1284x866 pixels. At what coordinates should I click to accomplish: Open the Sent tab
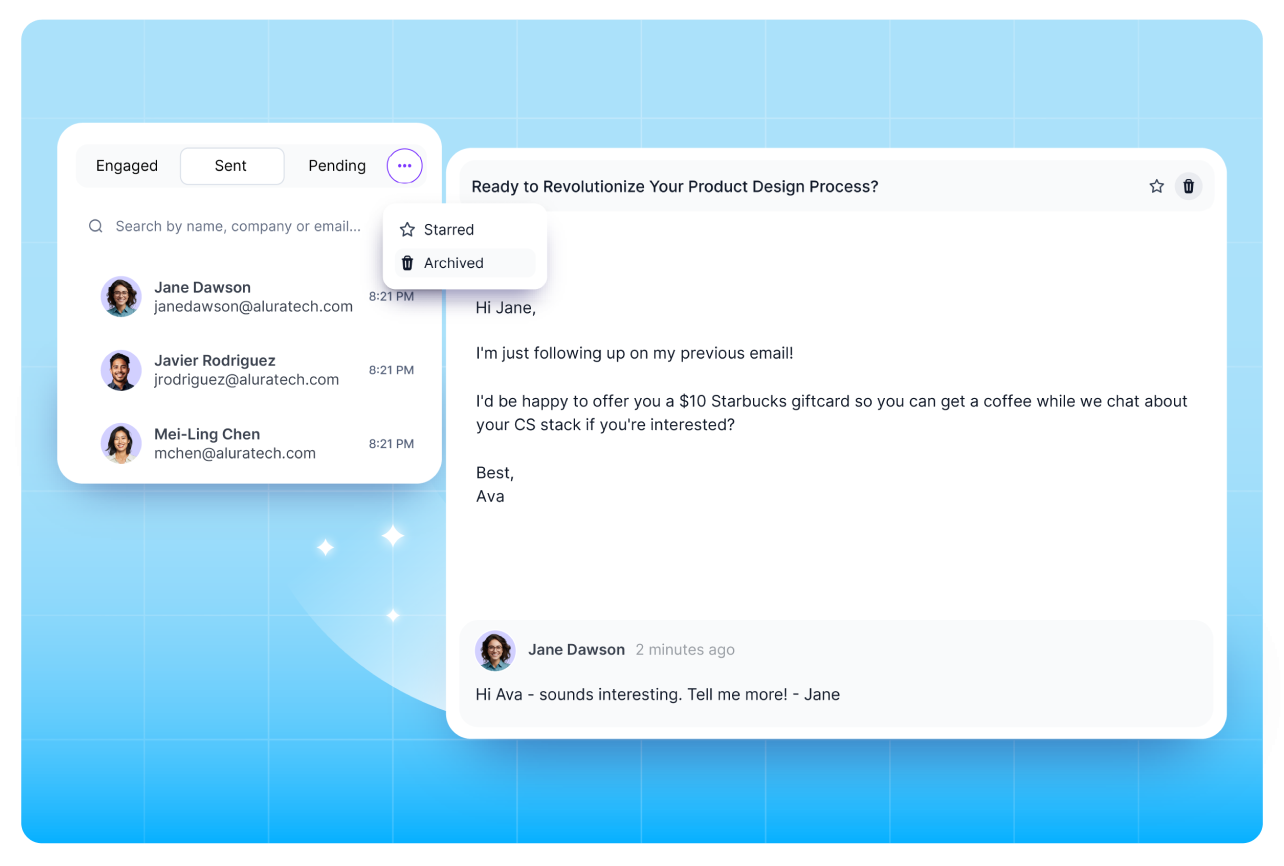tap(231, 166)
